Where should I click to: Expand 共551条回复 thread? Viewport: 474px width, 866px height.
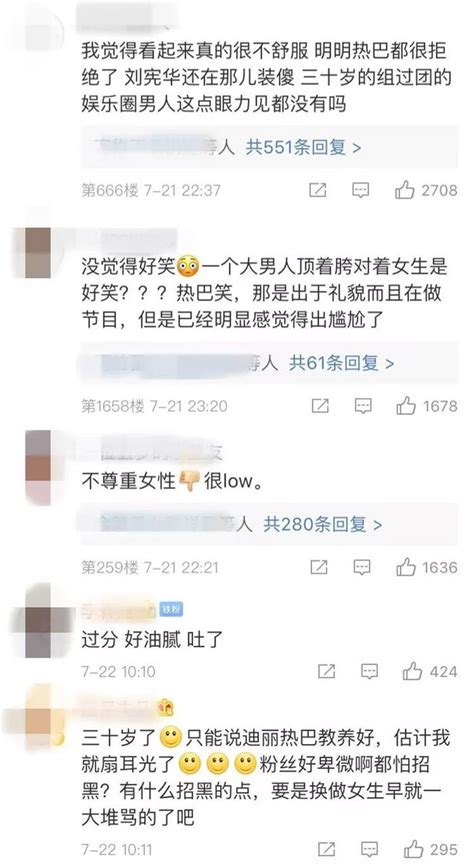[x=304, y=147]
